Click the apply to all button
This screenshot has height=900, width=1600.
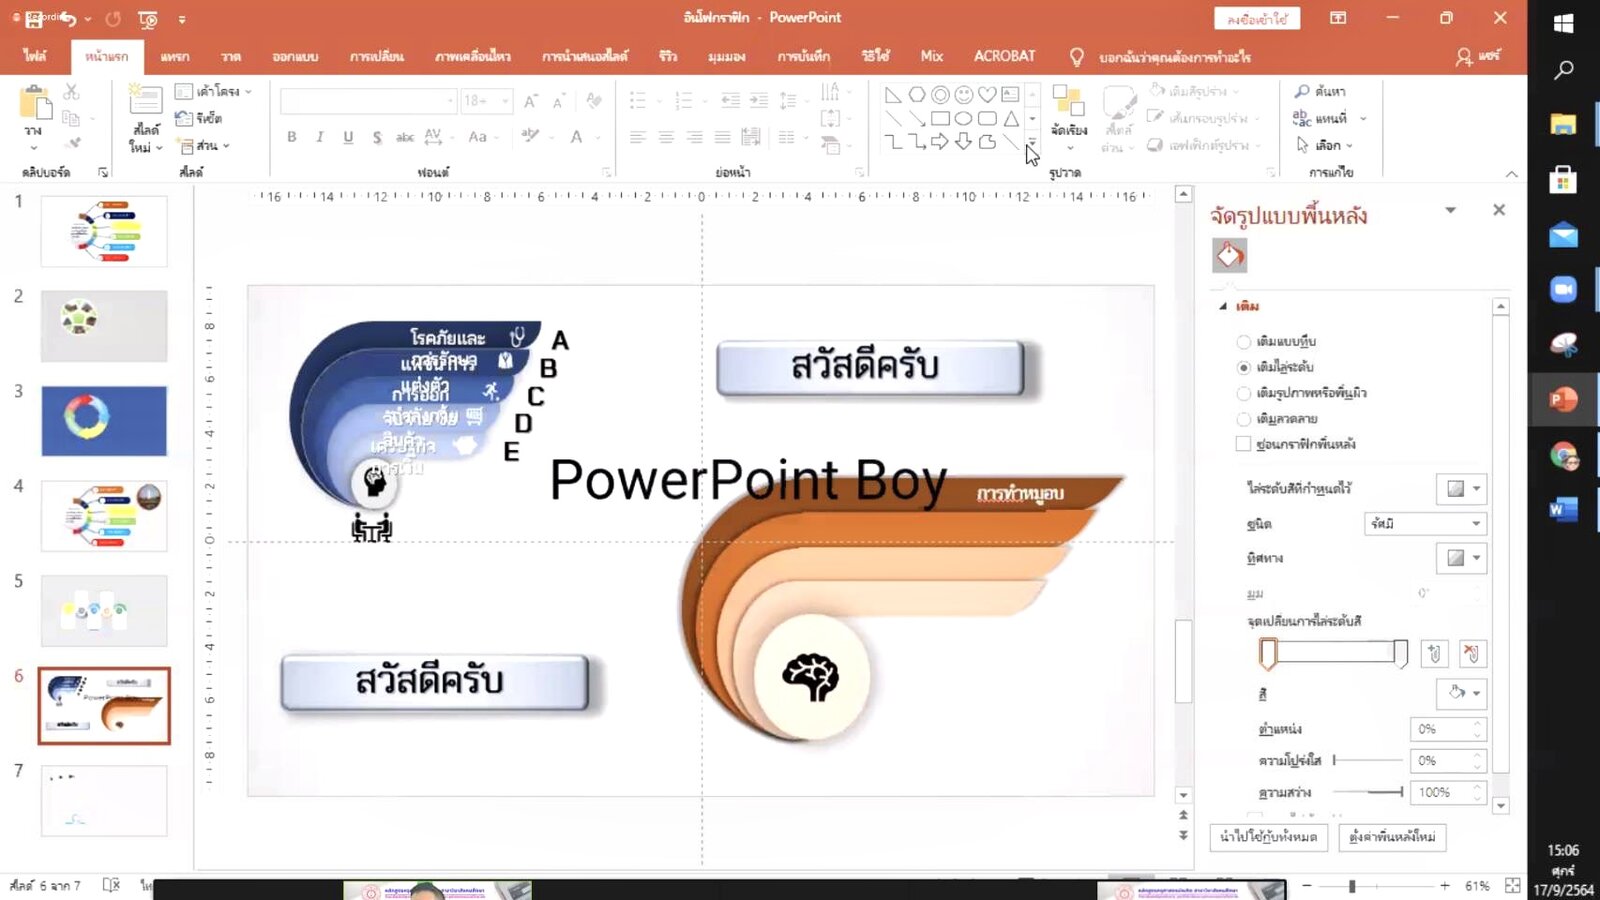pyautogui.click(x=1269, y=837)
